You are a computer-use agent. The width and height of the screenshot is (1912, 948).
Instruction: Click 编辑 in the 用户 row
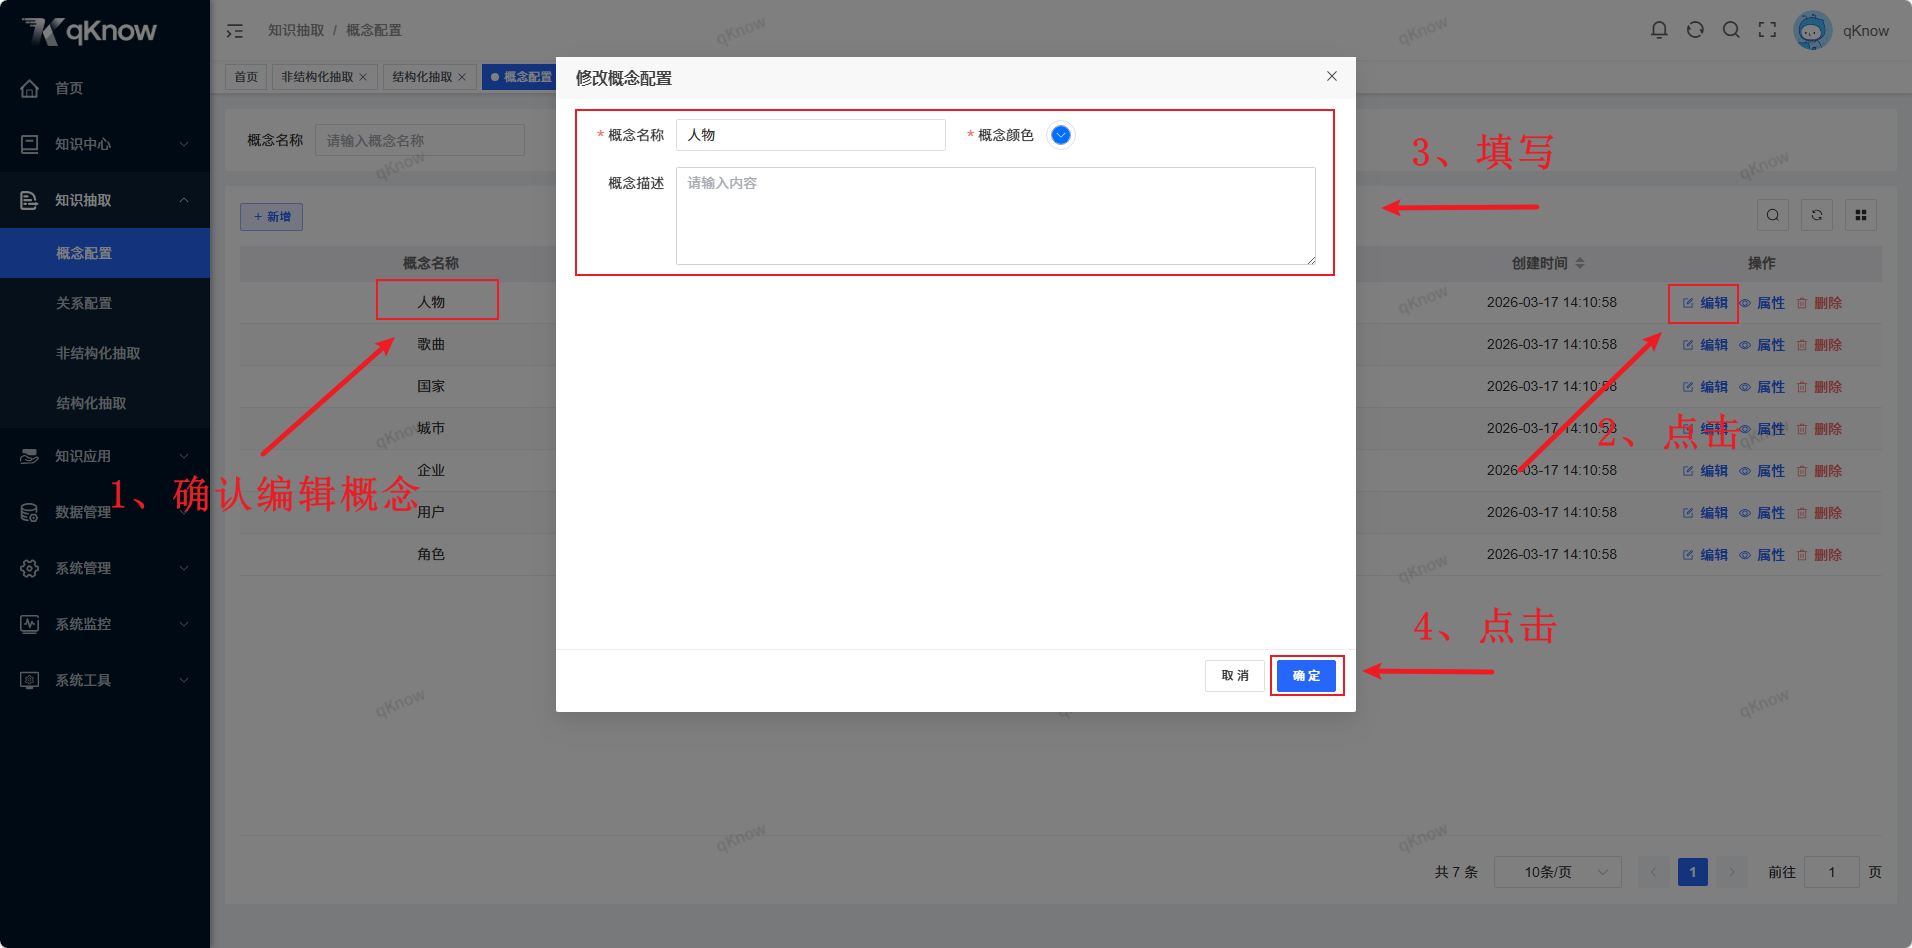point(1705,513)
